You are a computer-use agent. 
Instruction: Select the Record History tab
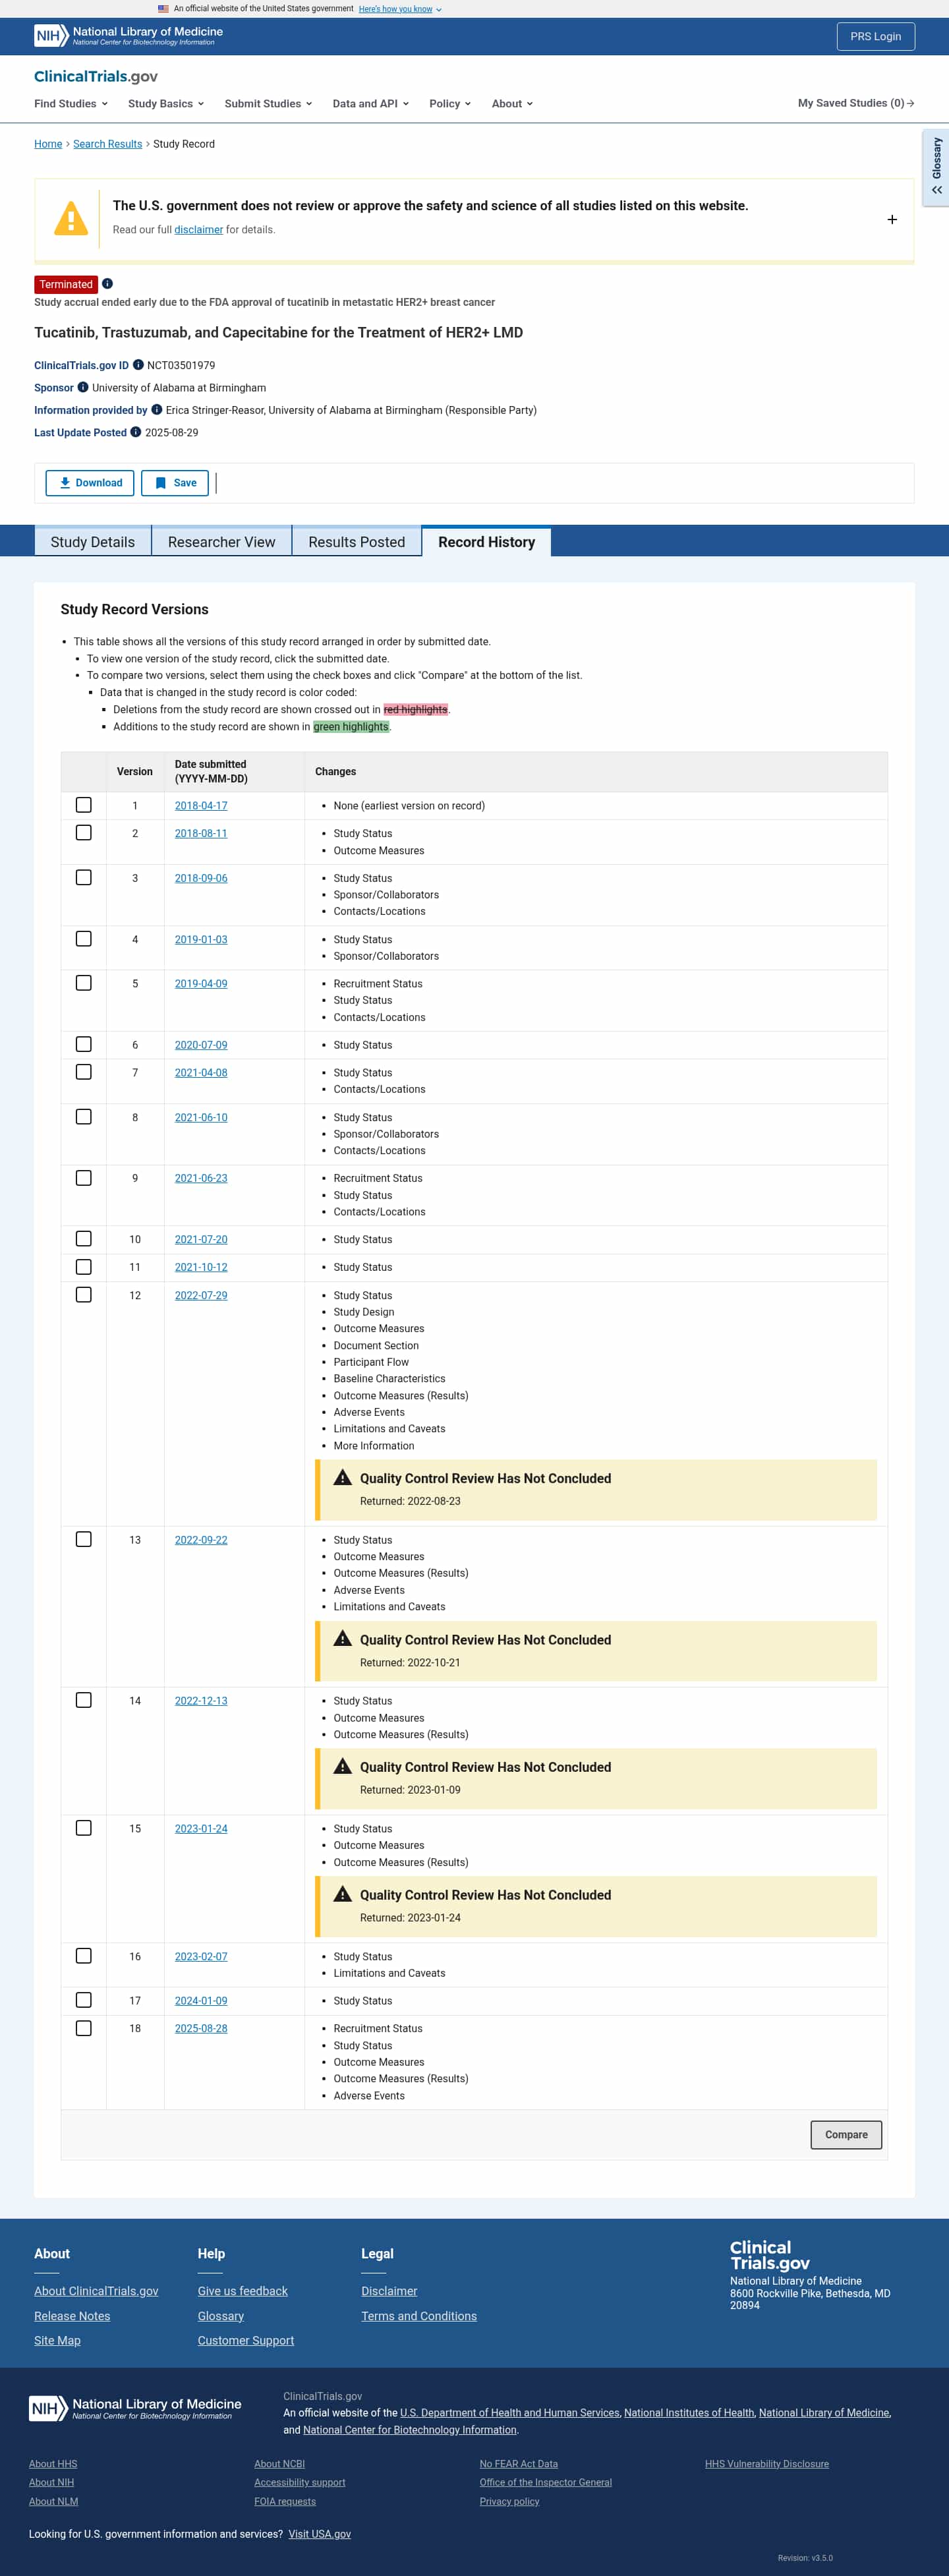coord(487,542)
